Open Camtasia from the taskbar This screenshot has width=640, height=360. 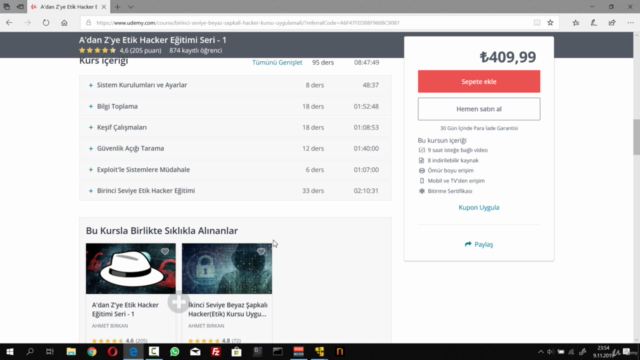tap(154, 351)
